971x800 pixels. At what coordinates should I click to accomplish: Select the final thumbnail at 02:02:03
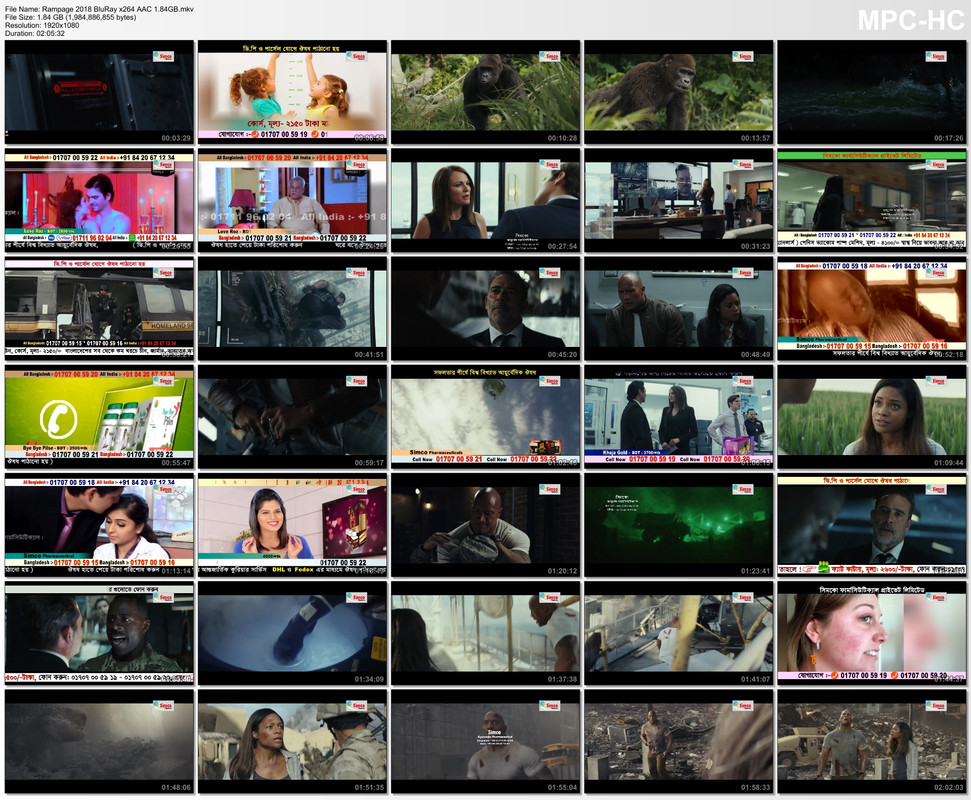871,741
